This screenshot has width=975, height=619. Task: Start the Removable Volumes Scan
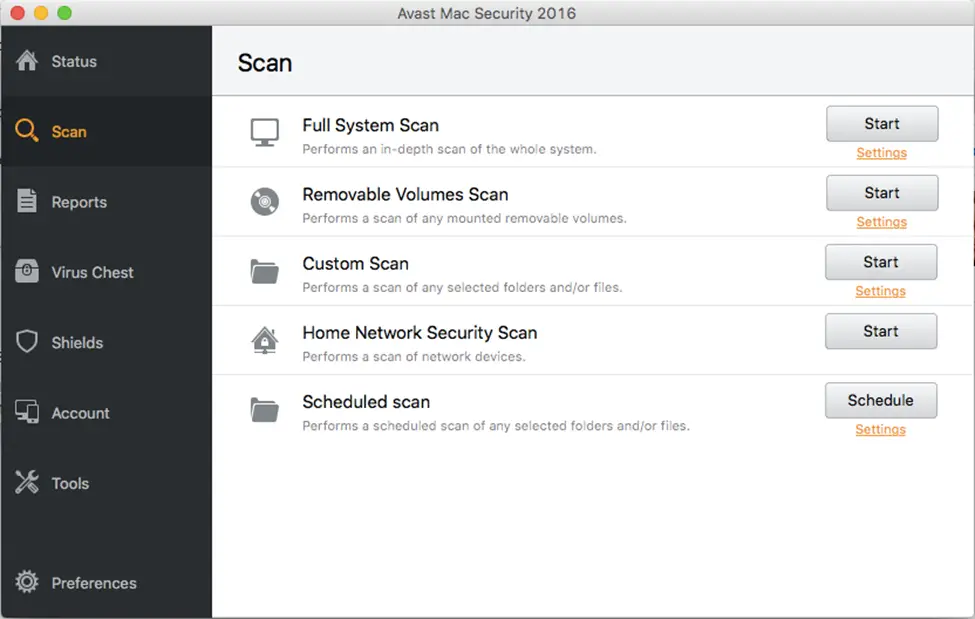pyautogui.click(x=882, y=193)
